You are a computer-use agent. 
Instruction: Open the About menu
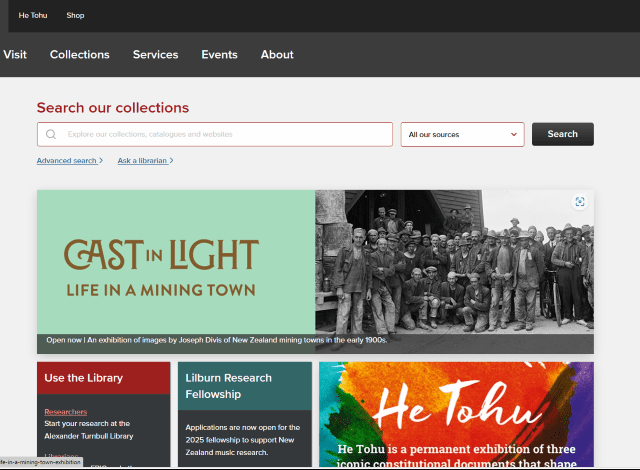pyautogui.click(x=277, y=54)
